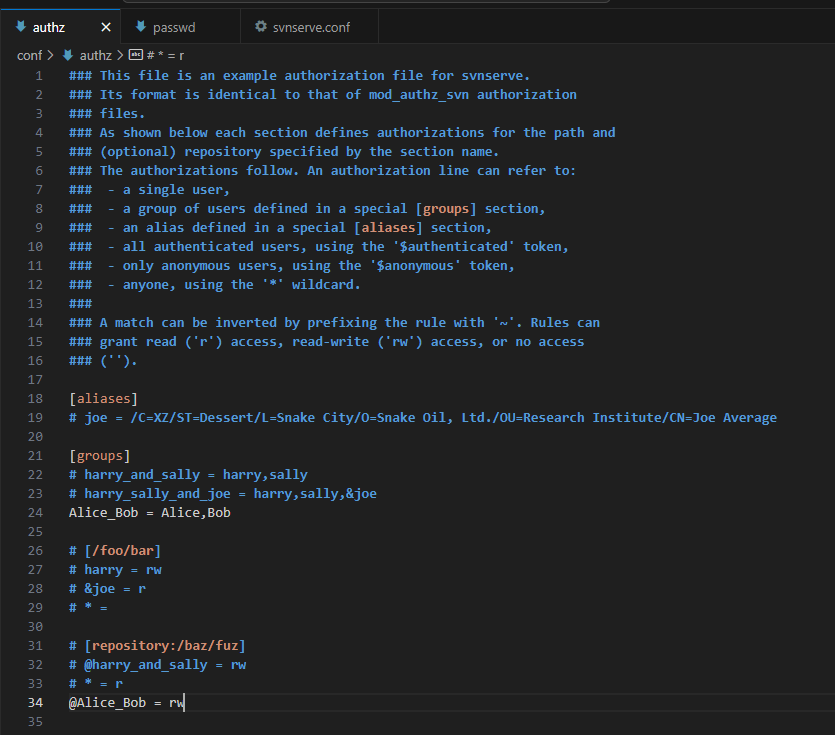Click the file icon on the authz tab
This screenshot has width=835, height=735.
pyautogui.click(x=21, y=27)
